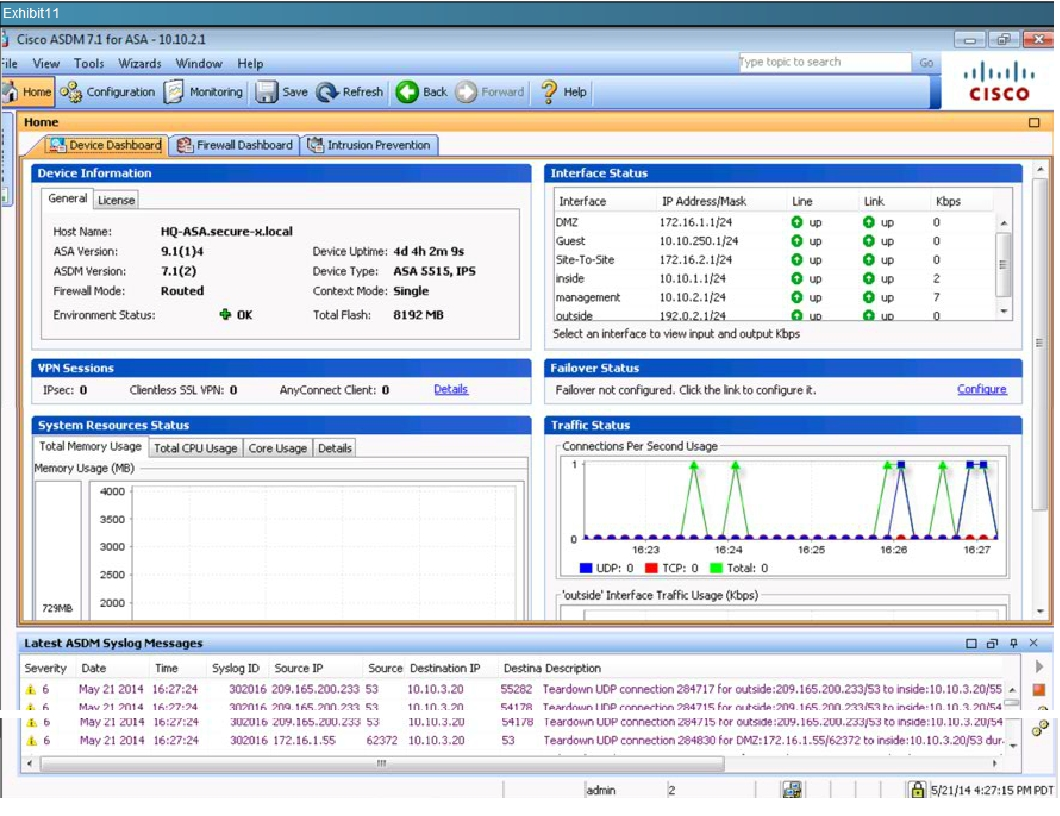Open the Help menu
This screenshot has width=1060, height=816.
tap(249, 64)
